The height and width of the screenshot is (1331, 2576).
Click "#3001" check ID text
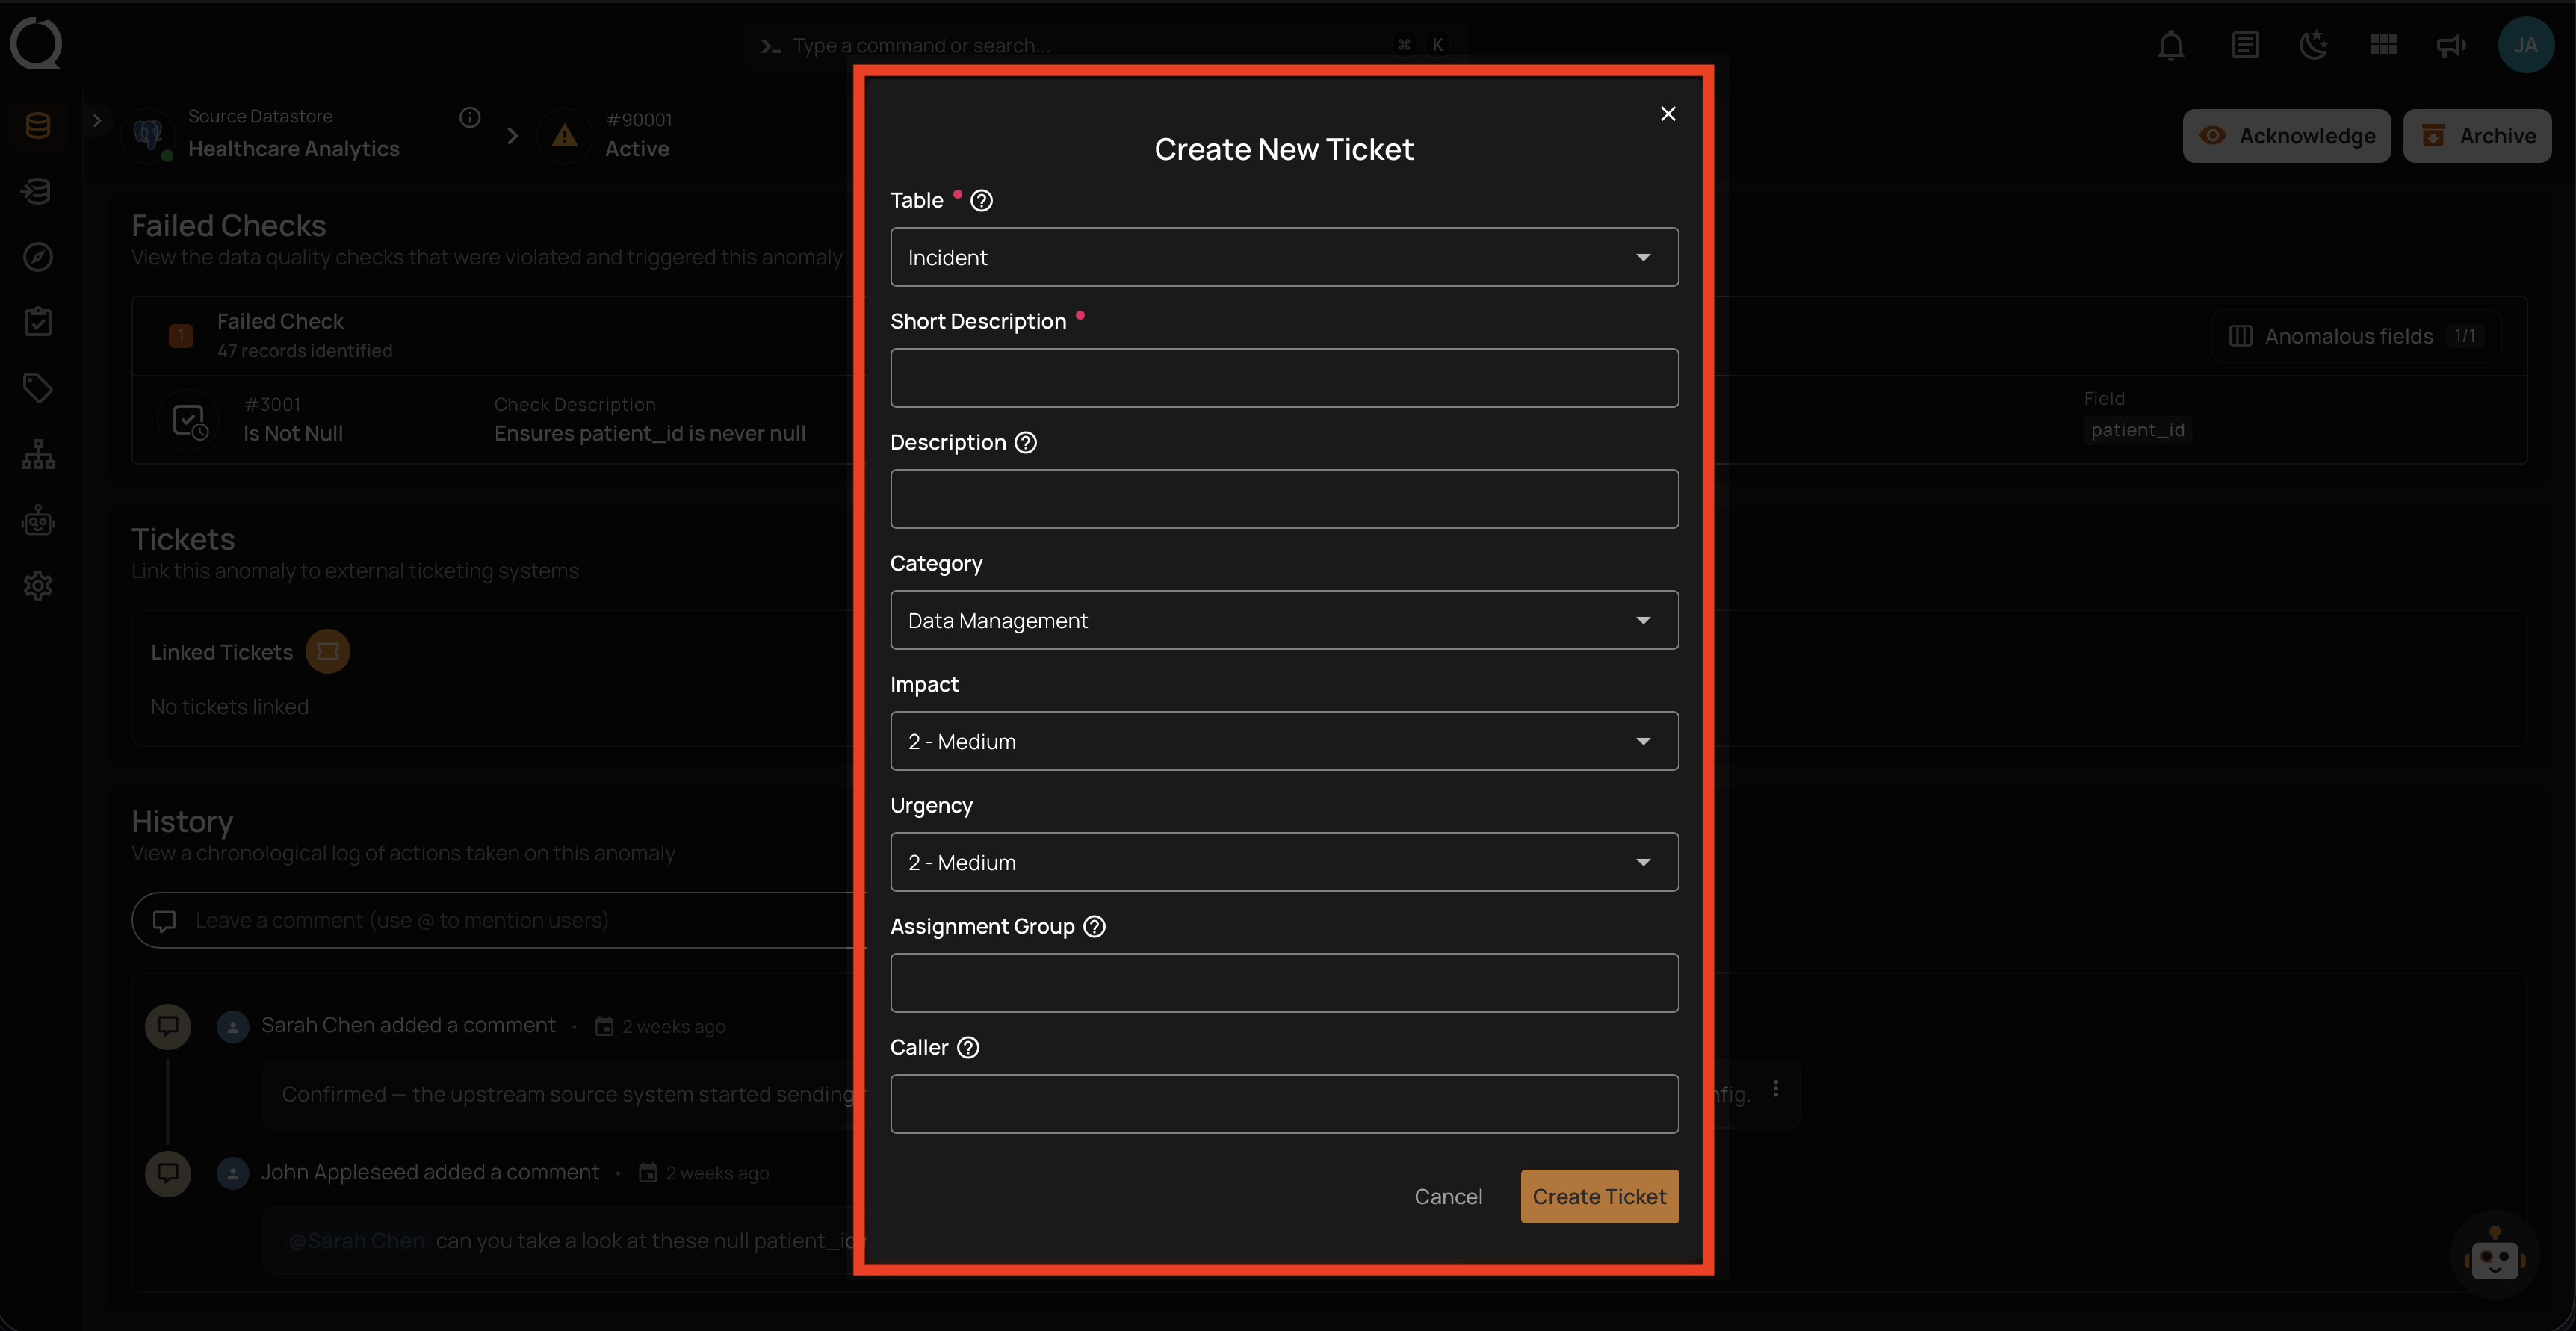click(272, 405)
